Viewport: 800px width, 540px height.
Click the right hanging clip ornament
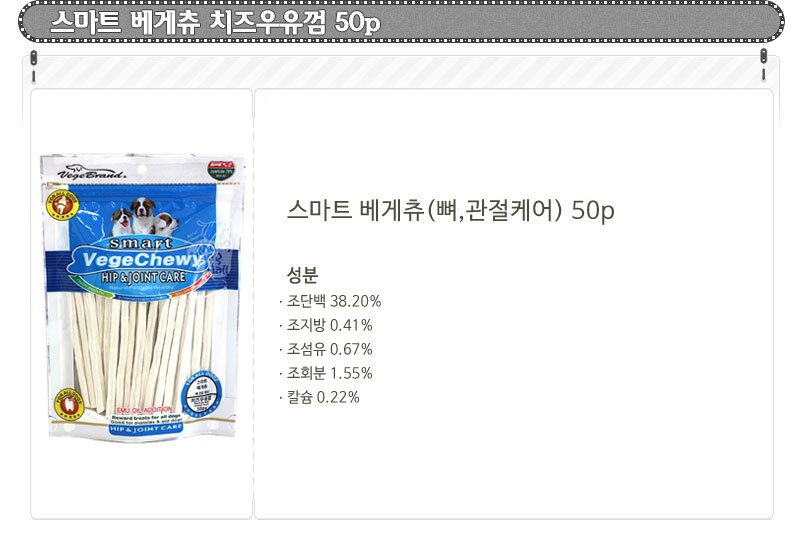coord(764,65)
